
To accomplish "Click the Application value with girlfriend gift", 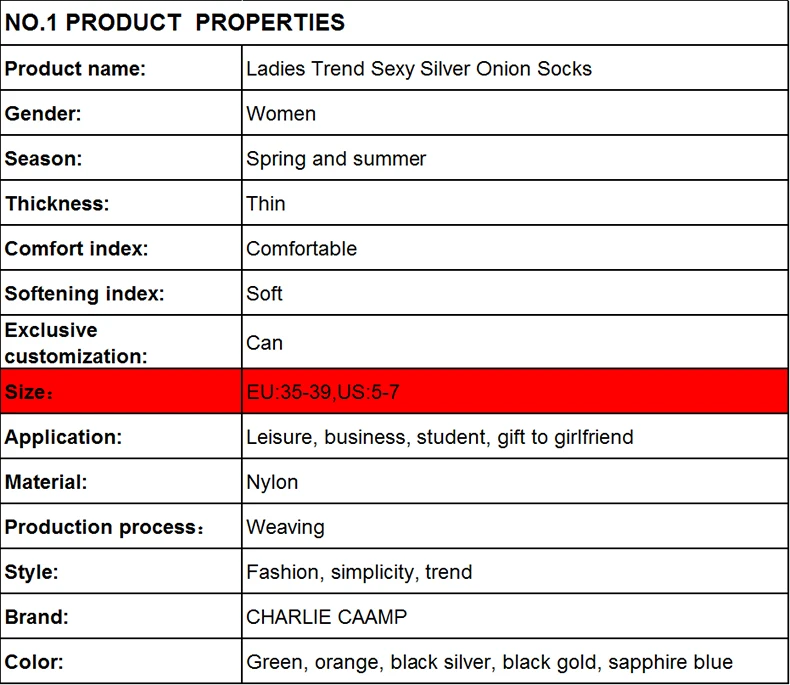I will [x=439, y=437].
